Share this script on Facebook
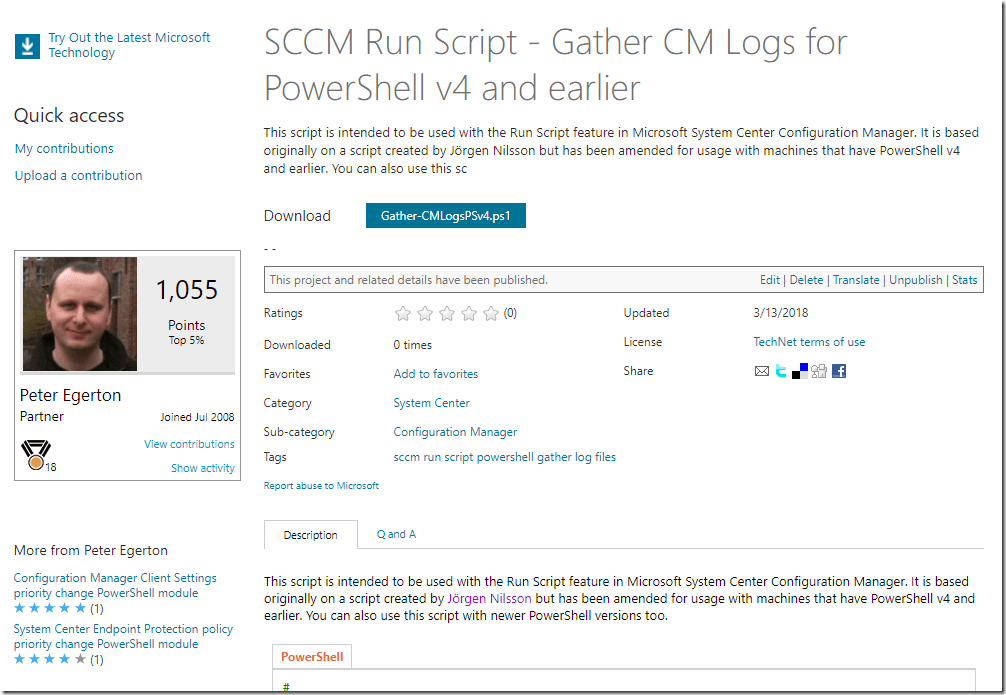The height and width of the screenshot is (695, 1006). (x=839, y=372)
